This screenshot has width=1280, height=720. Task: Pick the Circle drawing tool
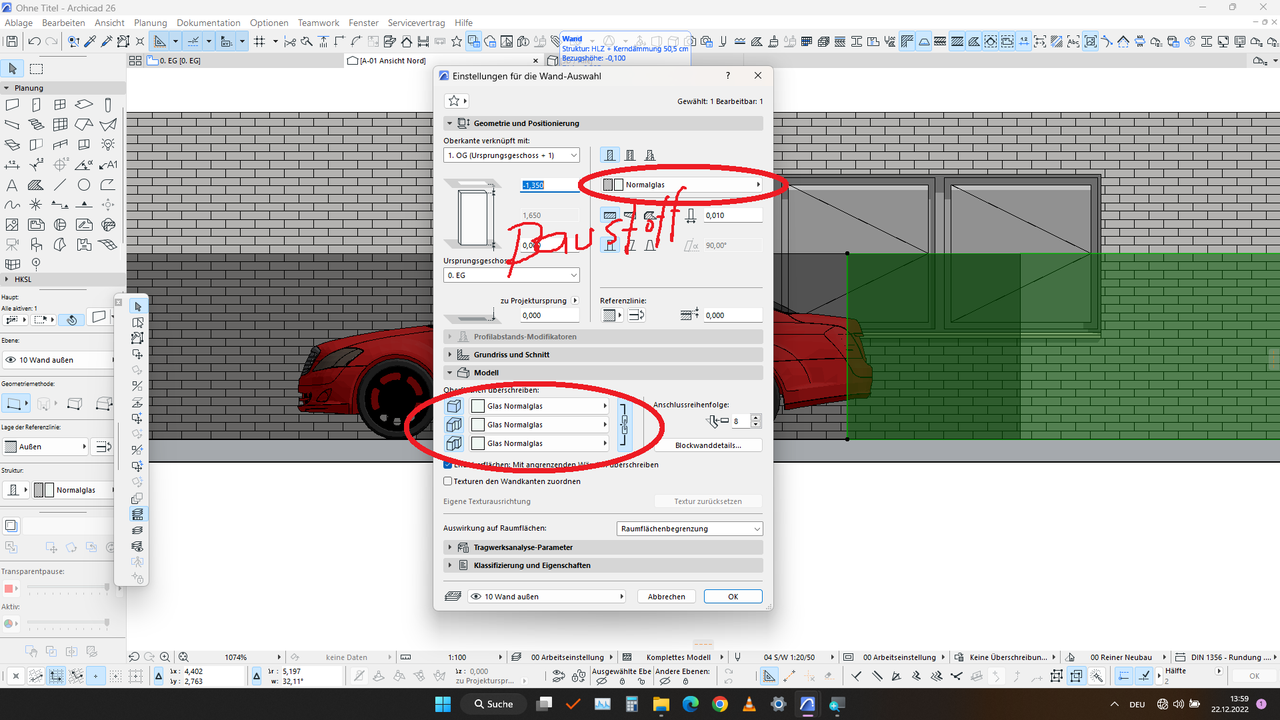coord(83,184)
